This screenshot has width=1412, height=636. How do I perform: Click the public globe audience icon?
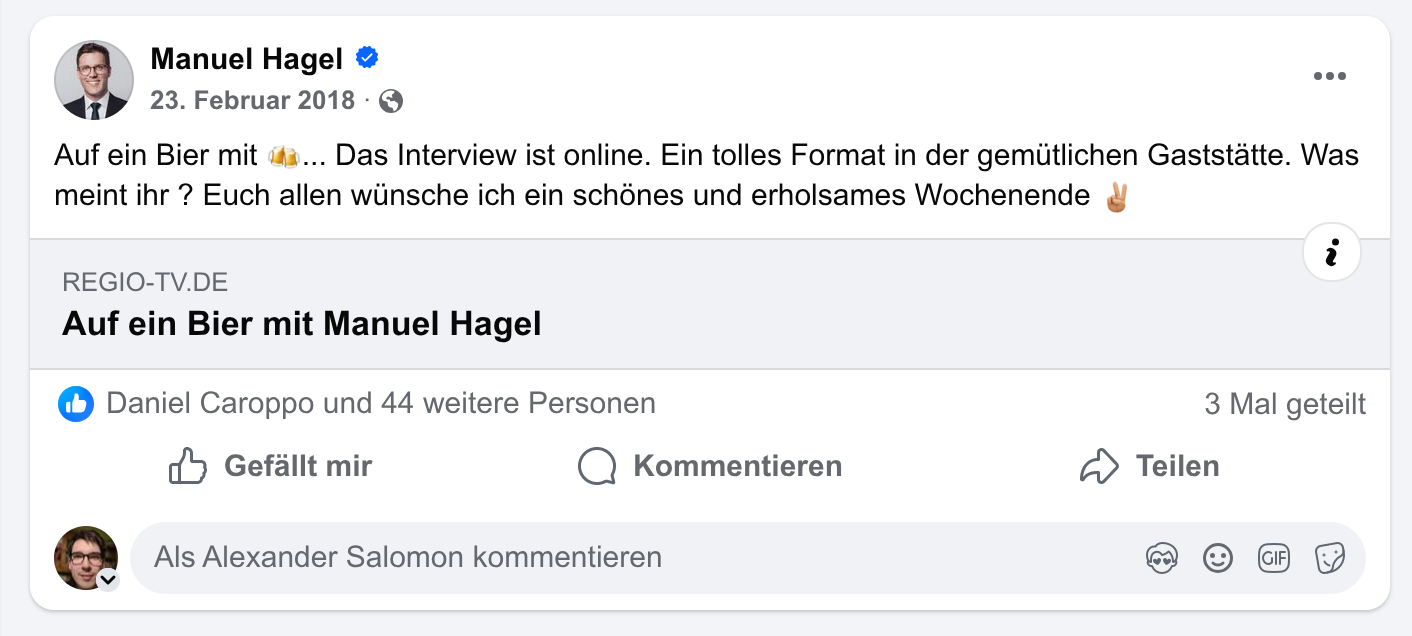tap(392, 101)
